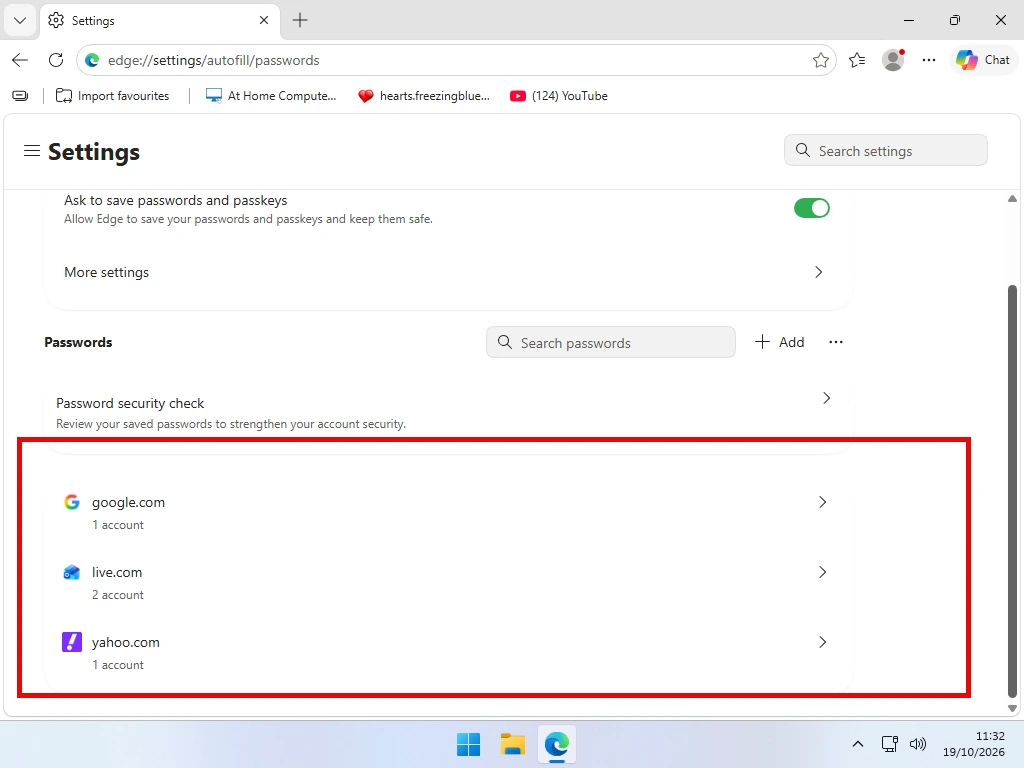Open network status tray icon
The image size is (1024, 768).
click(889, 744)
